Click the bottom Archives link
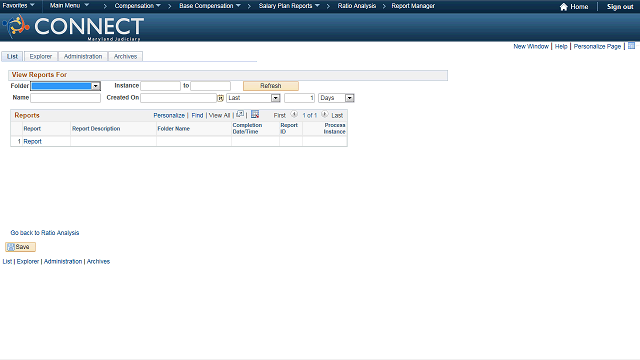Image resolution: width=640 pixels, height=360 pixels. pyautogui.click(x=98, y=261)
